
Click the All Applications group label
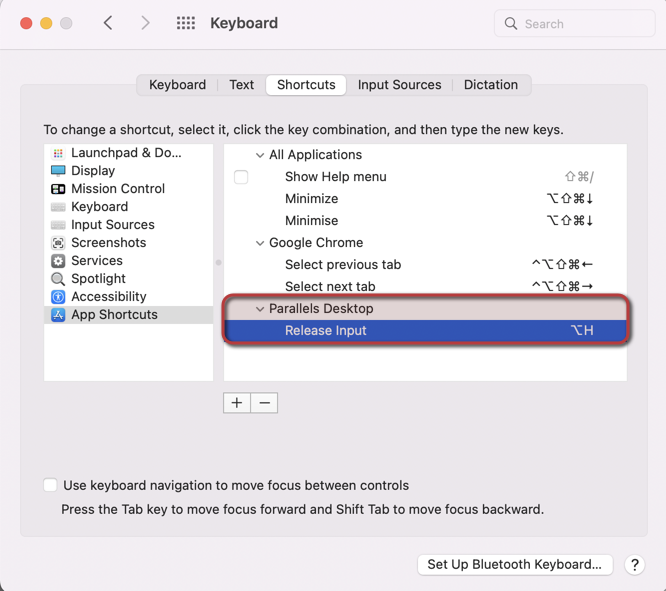point(316,155)
